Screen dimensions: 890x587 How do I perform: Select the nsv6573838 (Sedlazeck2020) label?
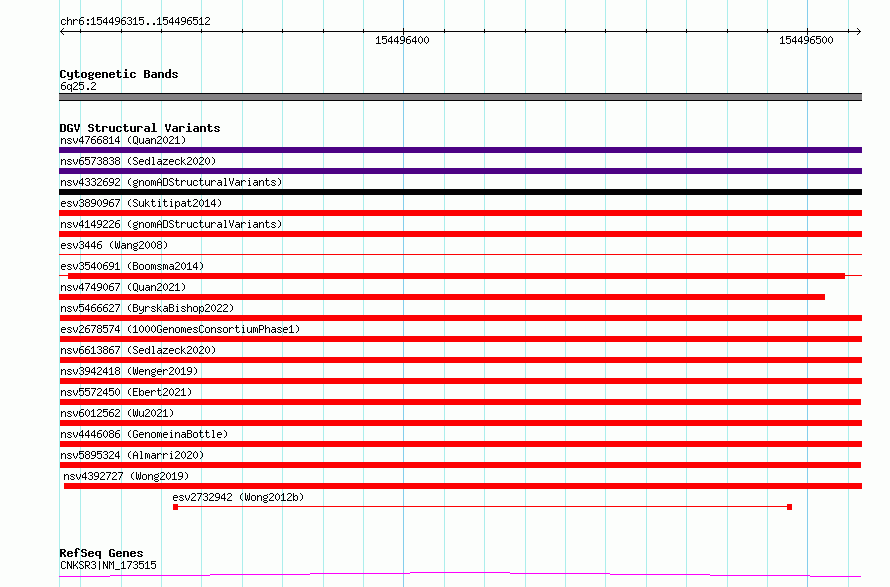tap(138, 161)
